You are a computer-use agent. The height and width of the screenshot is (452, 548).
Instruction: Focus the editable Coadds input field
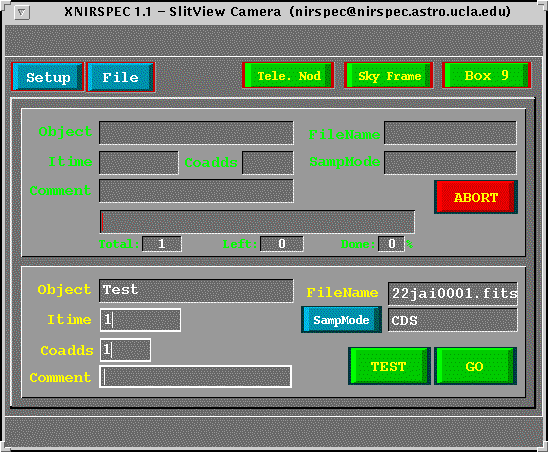click(125, 350)
